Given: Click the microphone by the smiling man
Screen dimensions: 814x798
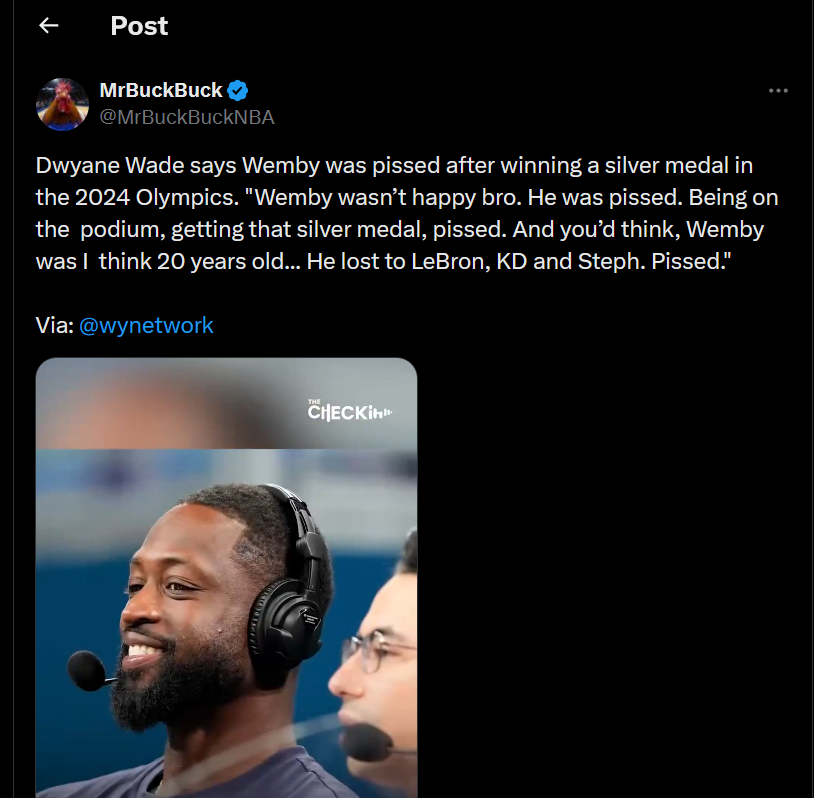Looking at the screenshot, I should coord(87,671).
